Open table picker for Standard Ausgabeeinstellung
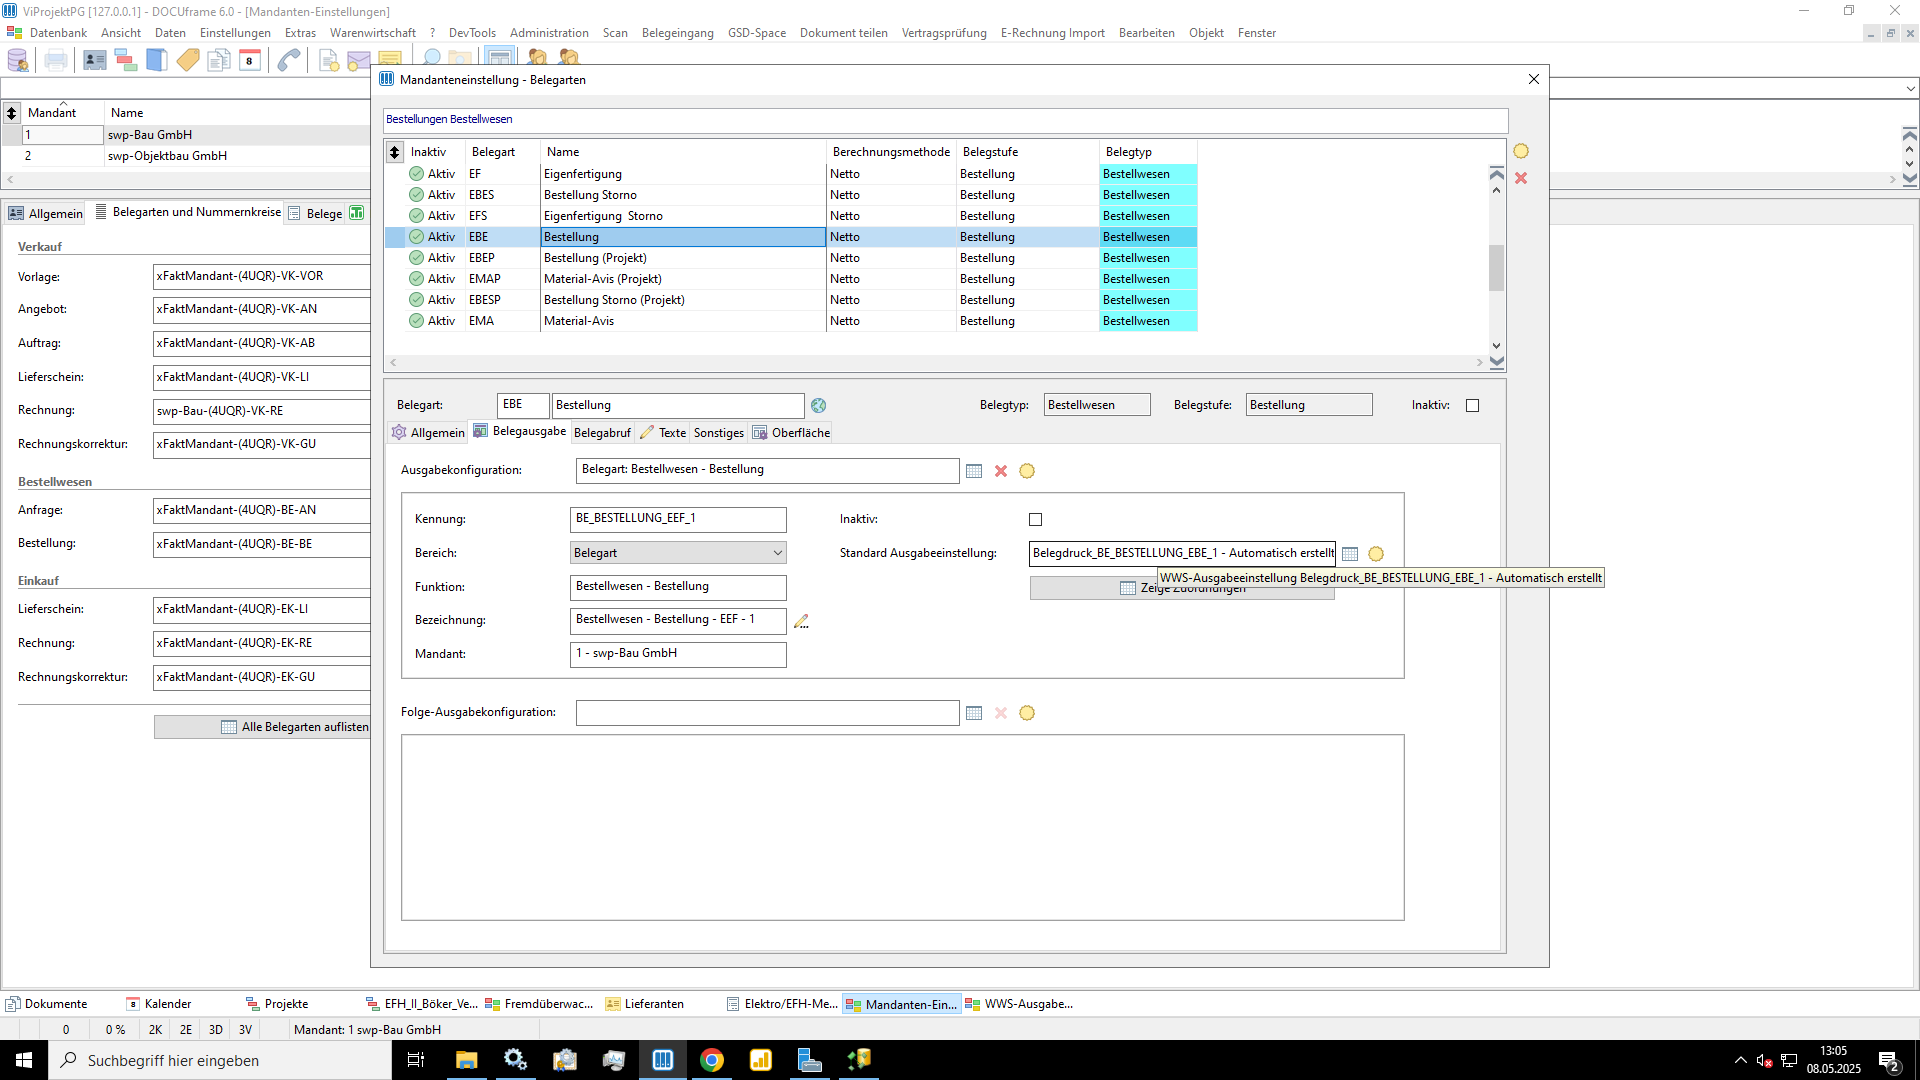 pos(1350,554)
